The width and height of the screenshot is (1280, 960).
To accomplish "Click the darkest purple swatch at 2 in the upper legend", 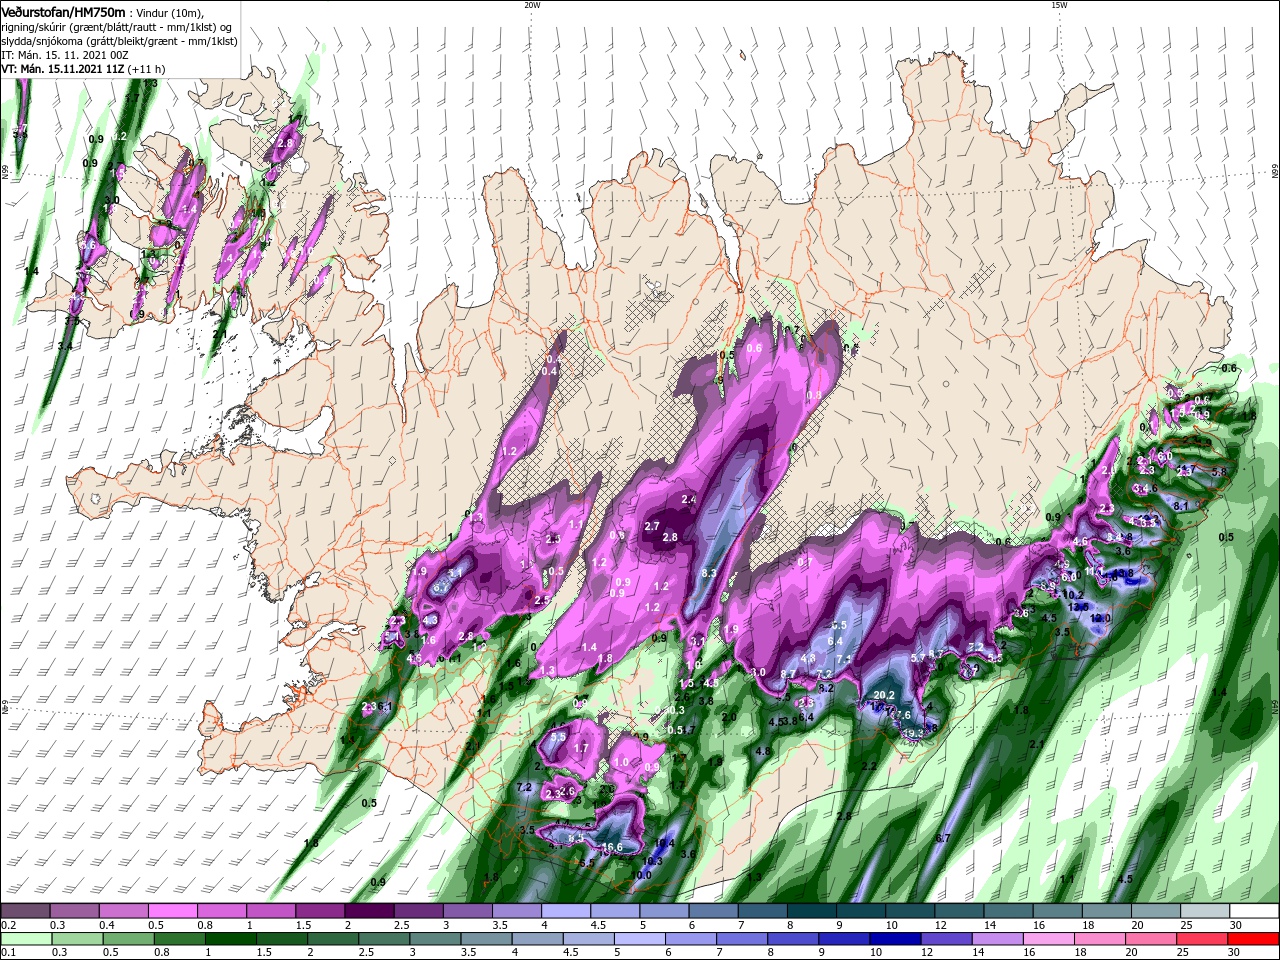I will (368, 911).
